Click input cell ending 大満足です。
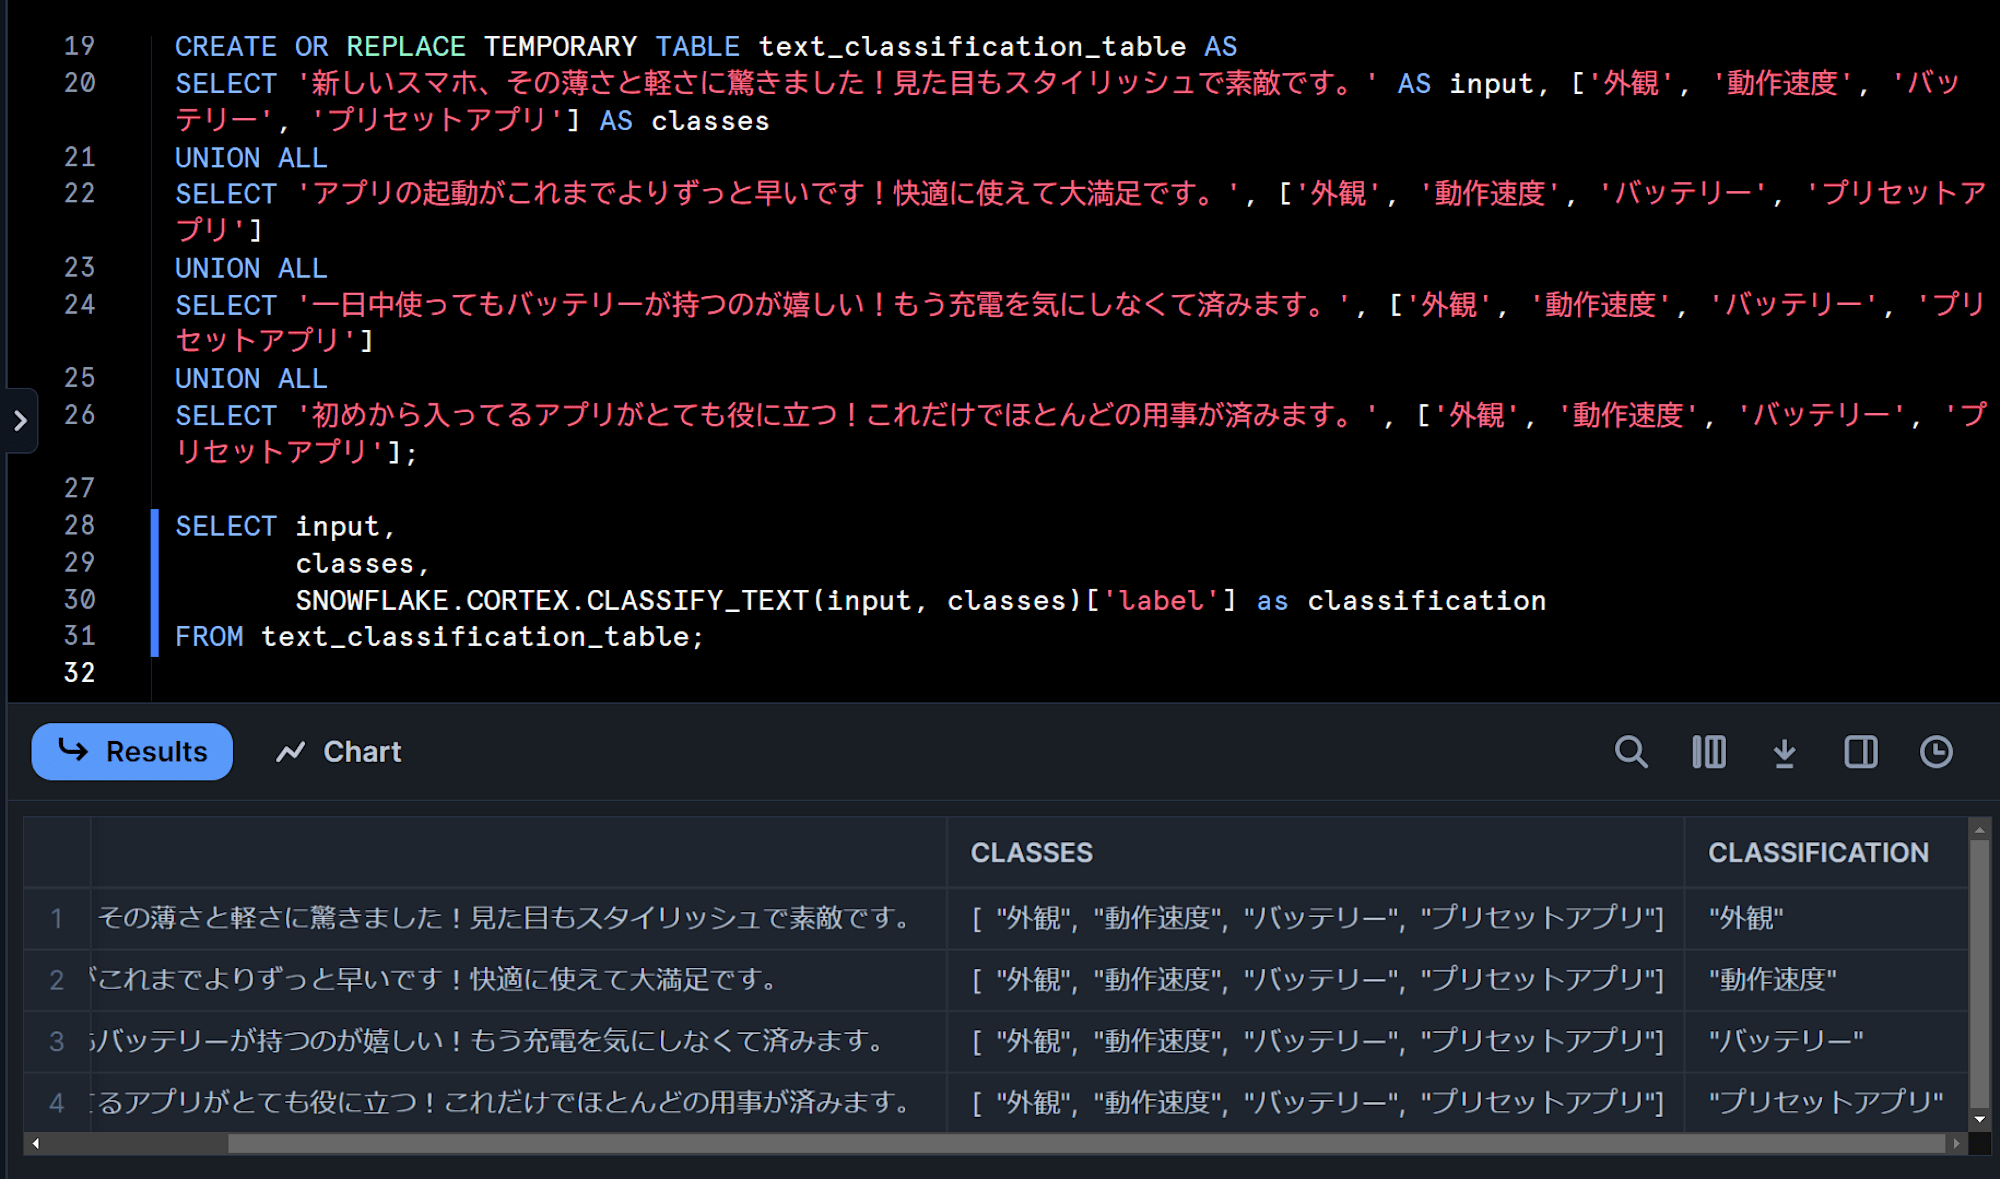 pyautogui.click(x=518, y=979)
